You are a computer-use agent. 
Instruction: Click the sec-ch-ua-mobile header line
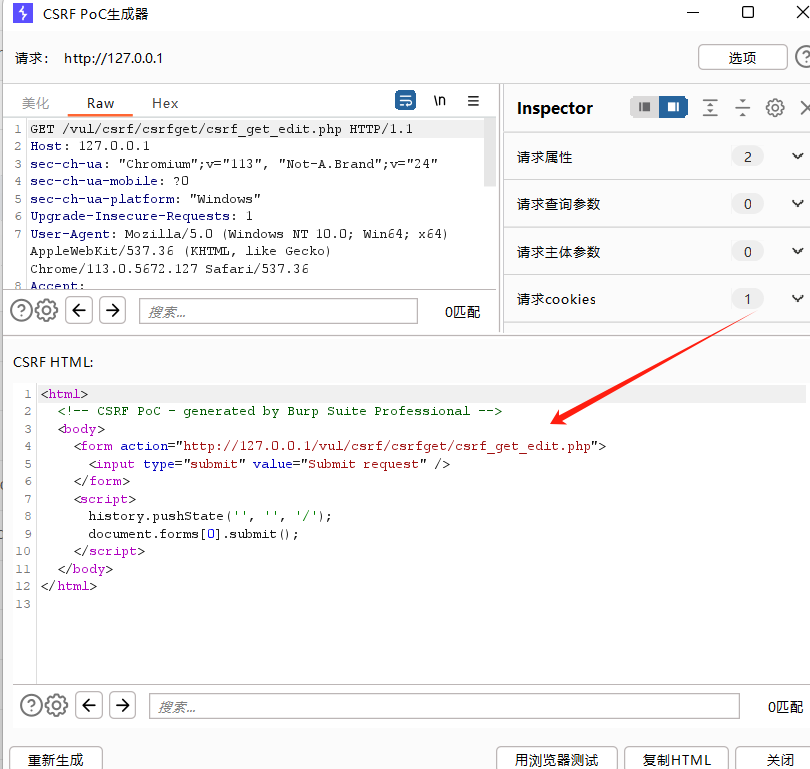pos(110,181)
